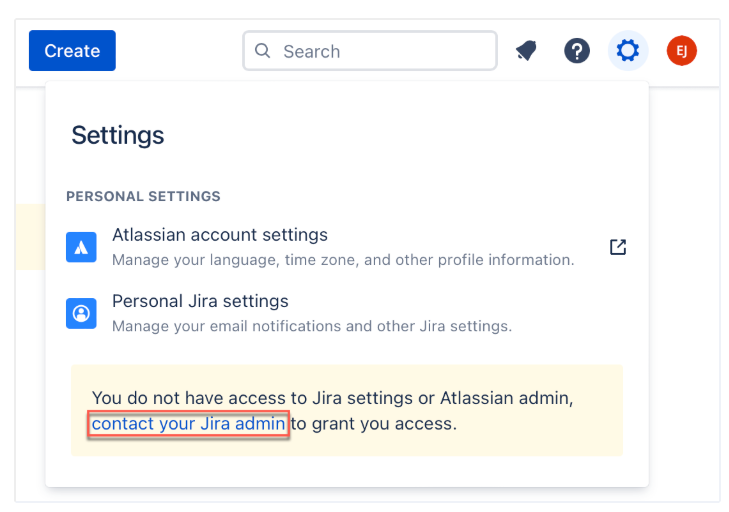Open the help question mark menu
Viewport: 729px width, 512px height.
click(x=577, y=51)
